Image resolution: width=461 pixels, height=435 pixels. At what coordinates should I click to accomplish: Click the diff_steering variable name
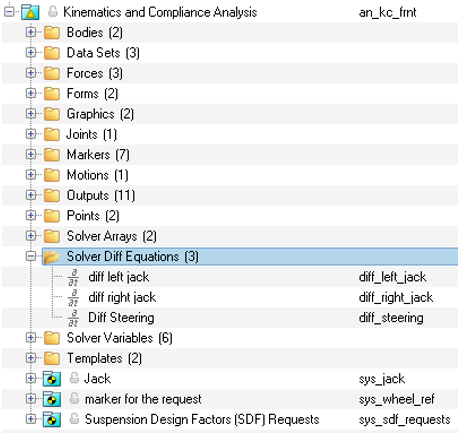click(391, 318)
